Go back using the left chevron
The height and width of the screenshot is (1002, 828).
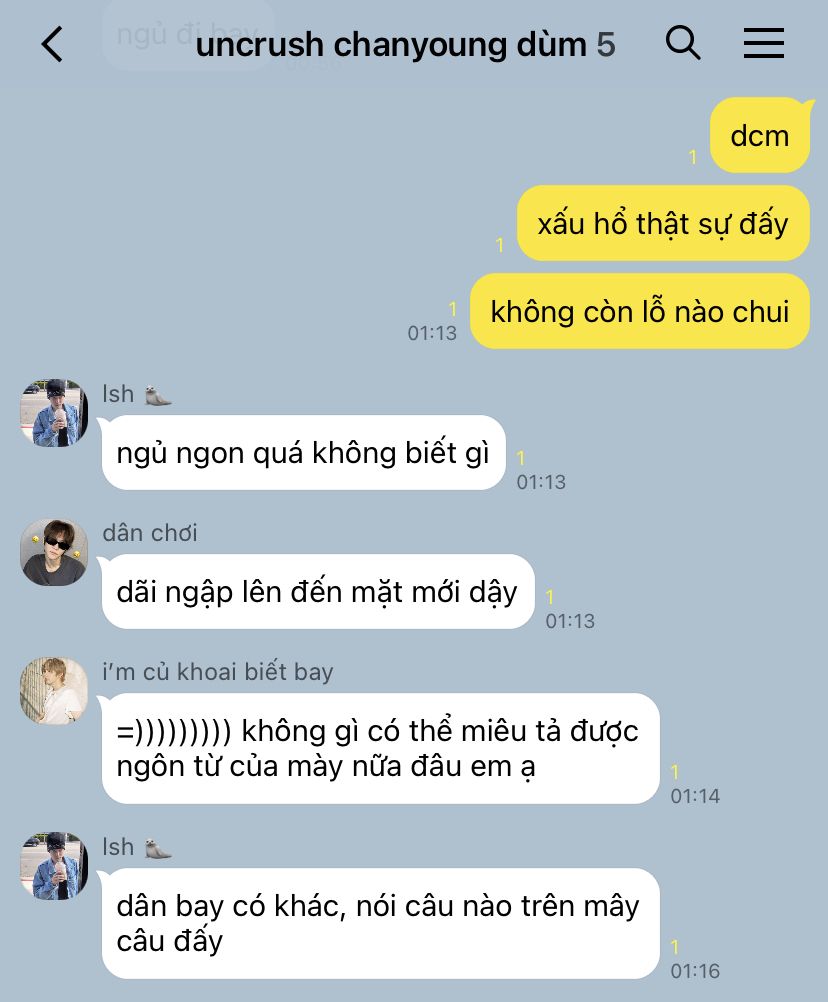click(52, 44)
